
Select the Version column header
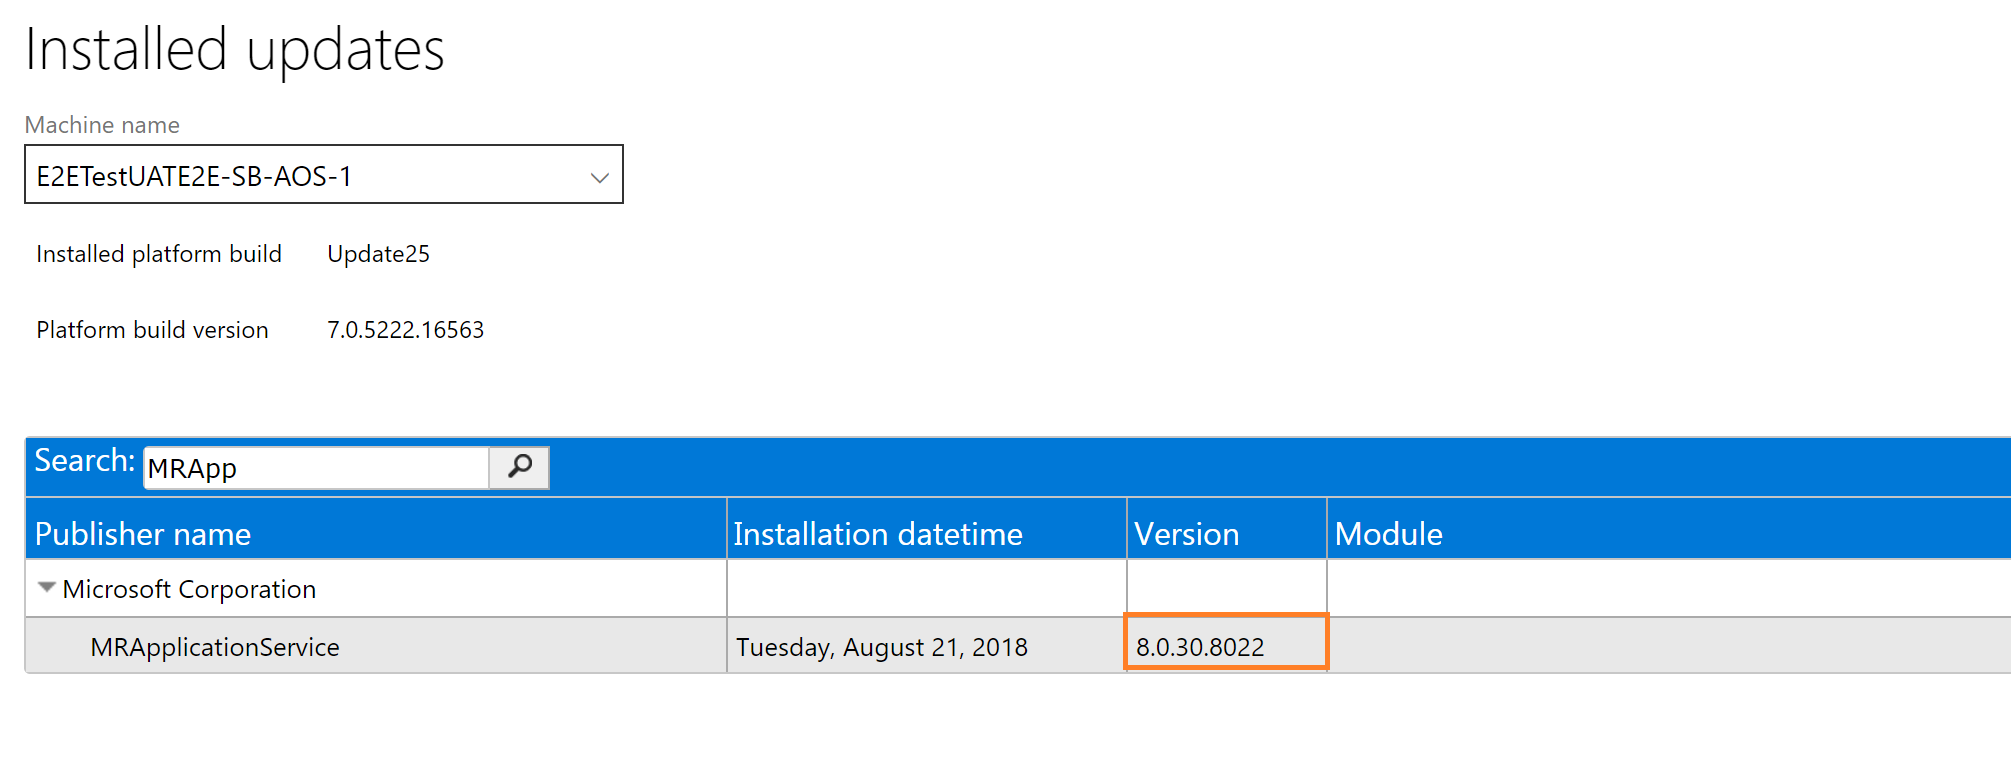[x=1186, y=533]
